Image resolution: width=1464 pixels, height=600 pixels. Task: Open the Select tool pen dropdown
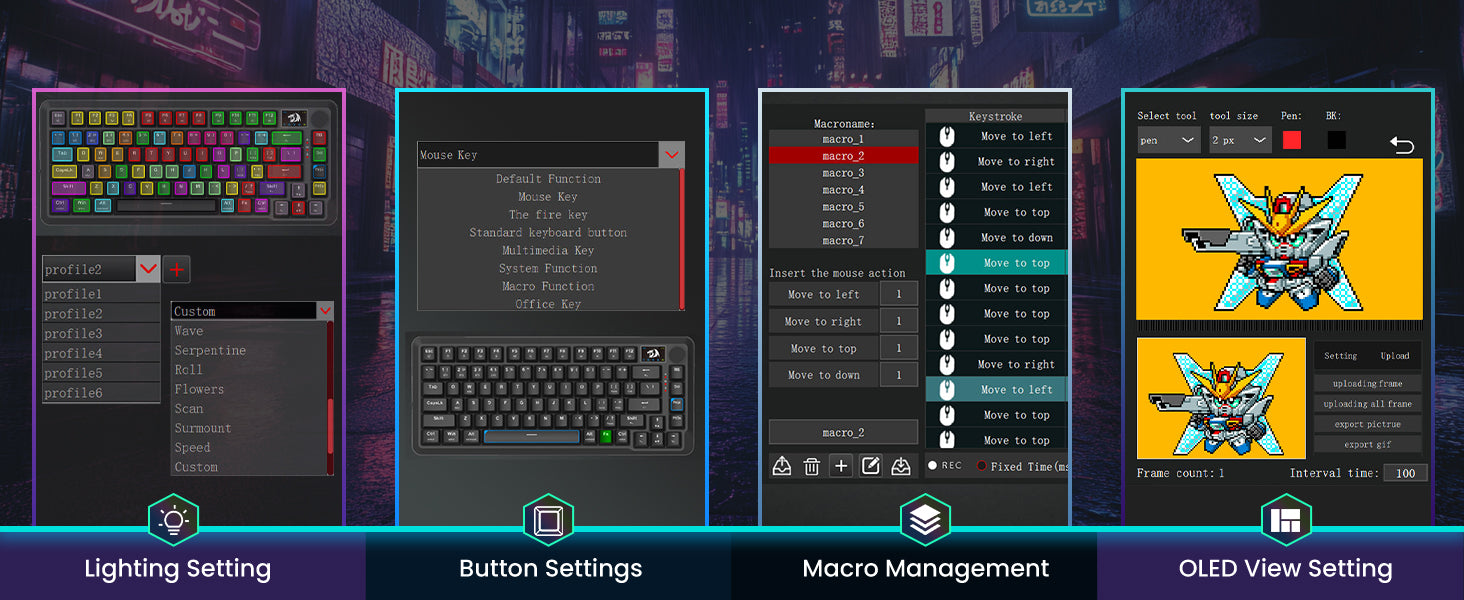(x=1169, y=141)
